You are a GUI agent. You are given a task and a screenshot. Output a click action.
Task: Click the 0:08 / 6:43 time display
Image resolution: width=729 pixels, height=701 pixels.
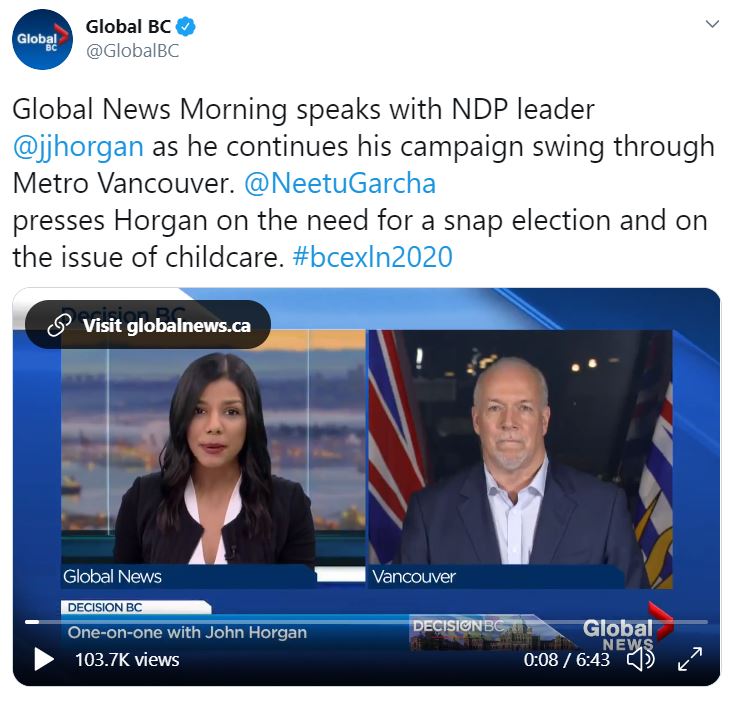[566, 660]
